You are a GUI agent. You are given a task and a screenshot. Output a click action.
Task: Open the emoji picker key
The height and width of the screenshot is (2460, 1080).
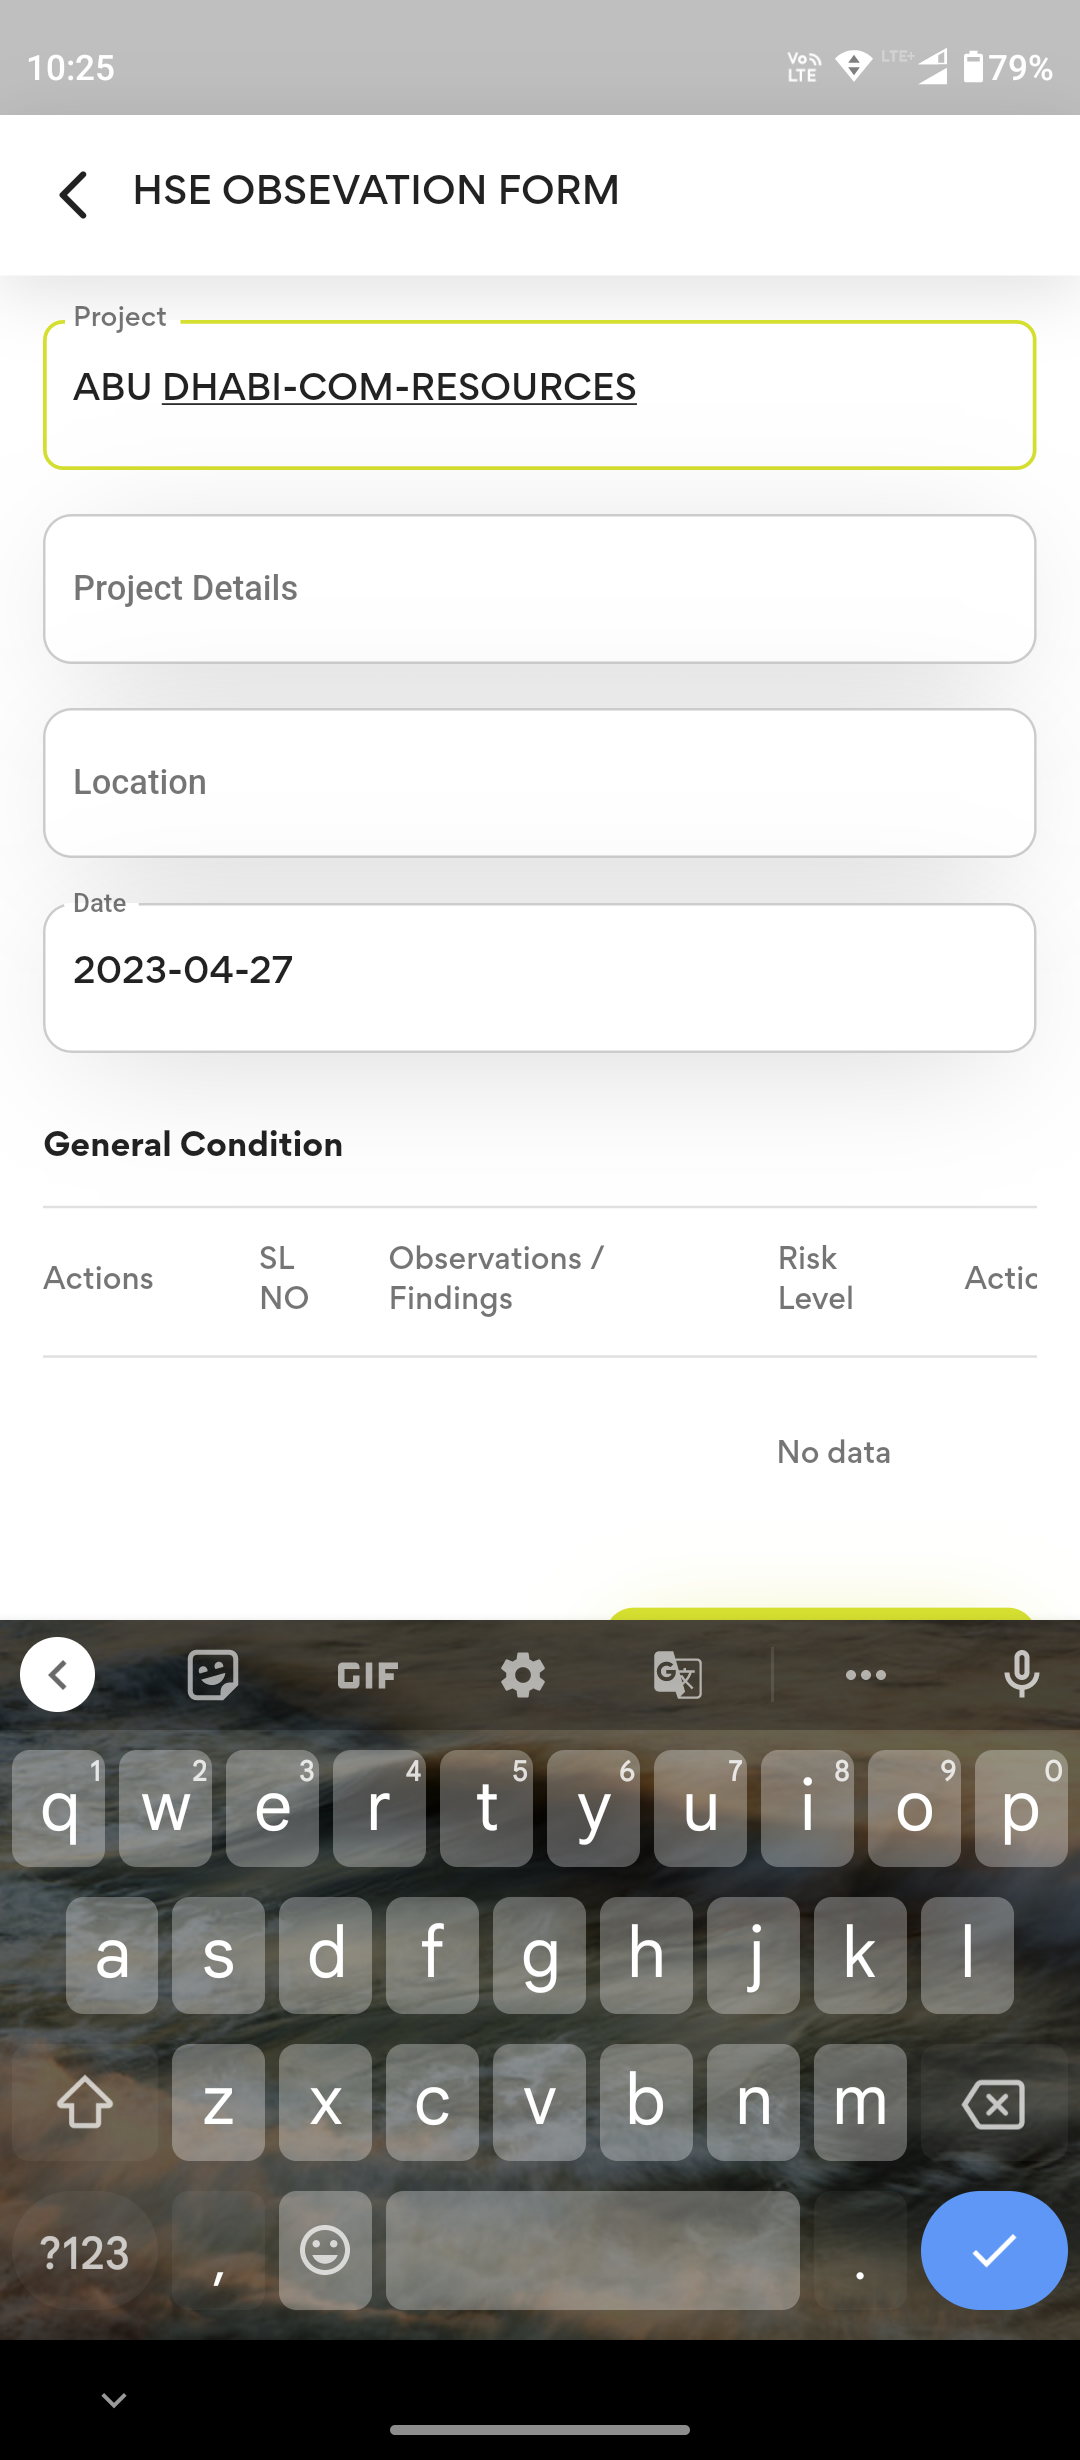point(325,2251)
